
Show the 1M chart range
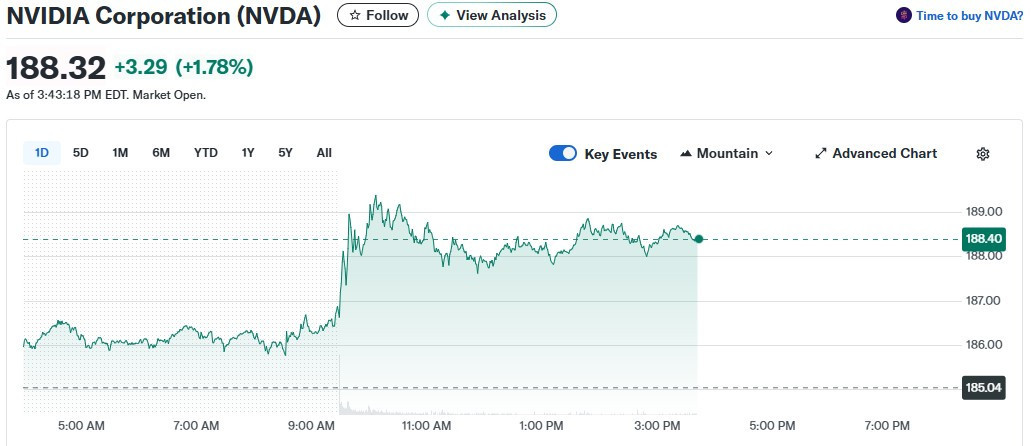click(120, 153)
